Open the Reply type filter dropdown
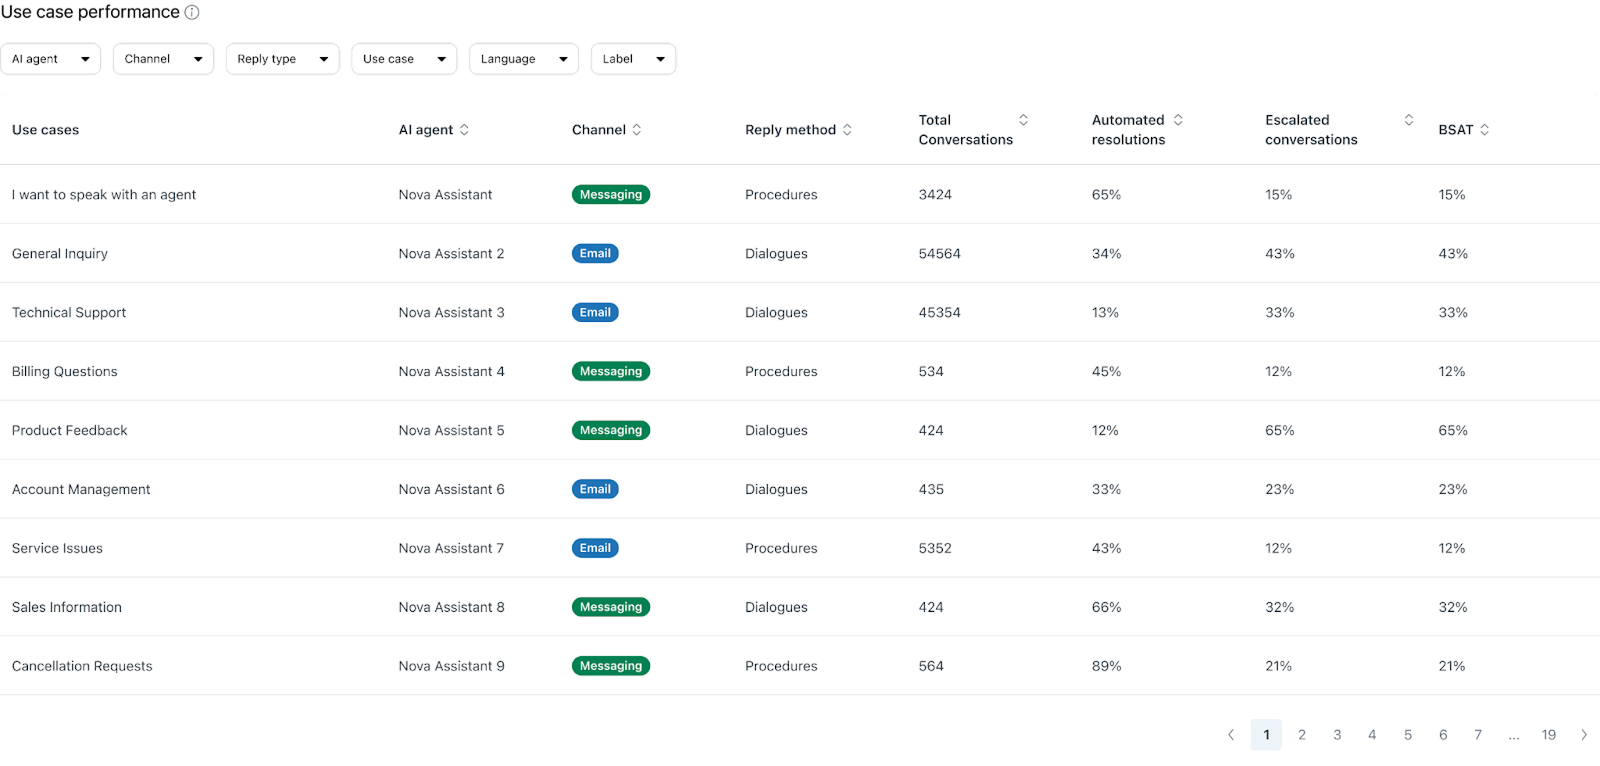 (282, 59)
